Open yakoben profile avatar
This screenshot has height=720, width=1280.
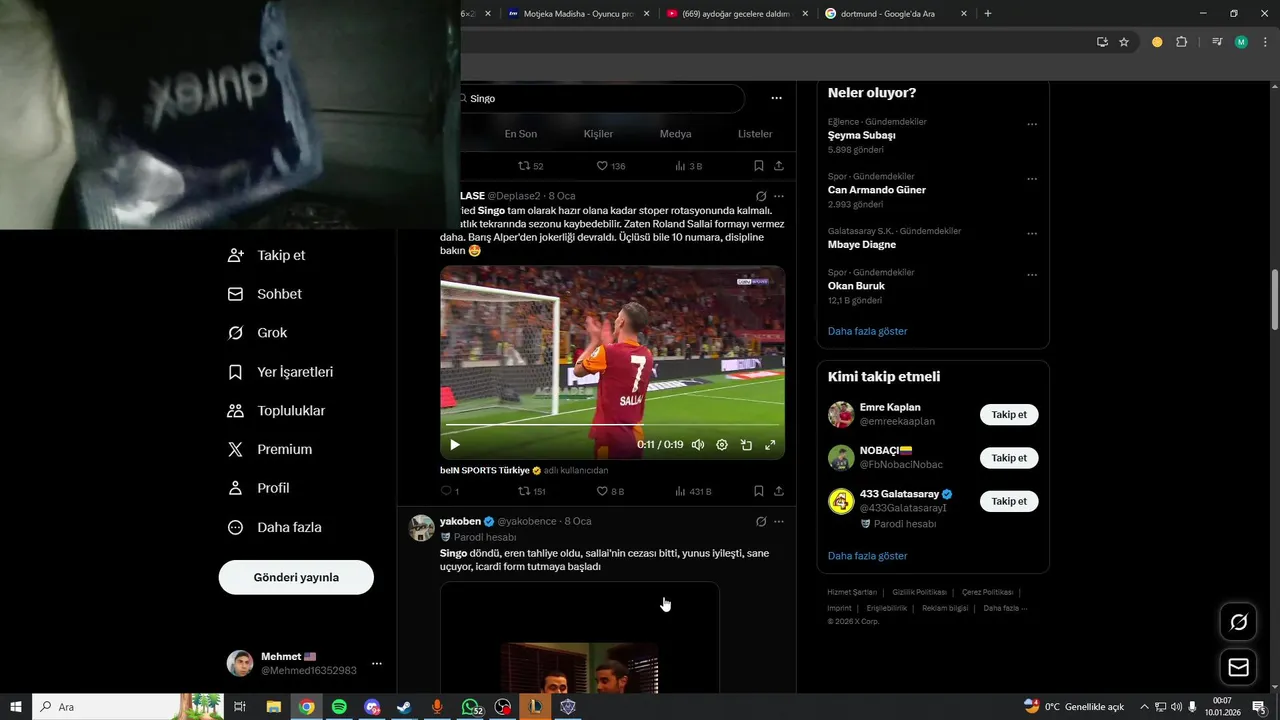point(422,528)
